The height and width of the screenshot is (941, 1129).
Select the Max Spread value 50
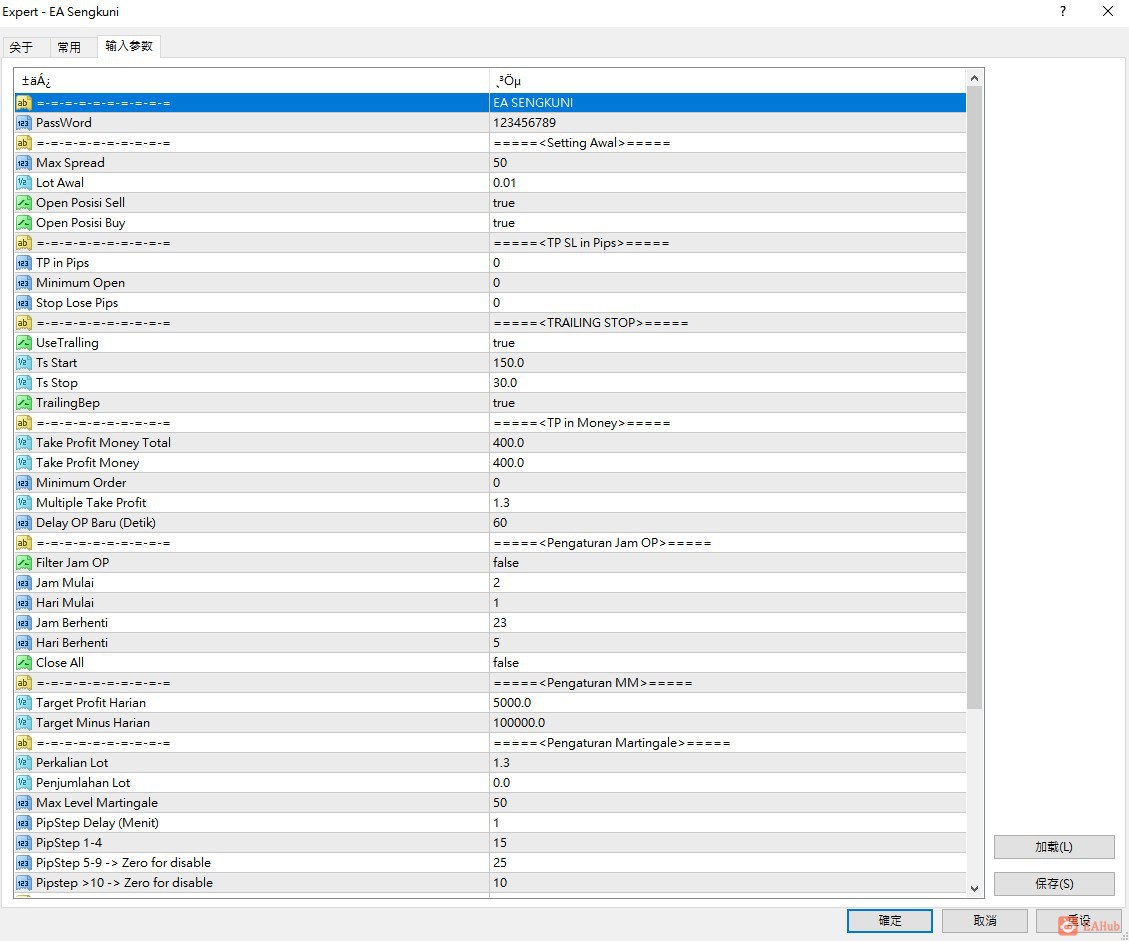[x=500, y=163]
